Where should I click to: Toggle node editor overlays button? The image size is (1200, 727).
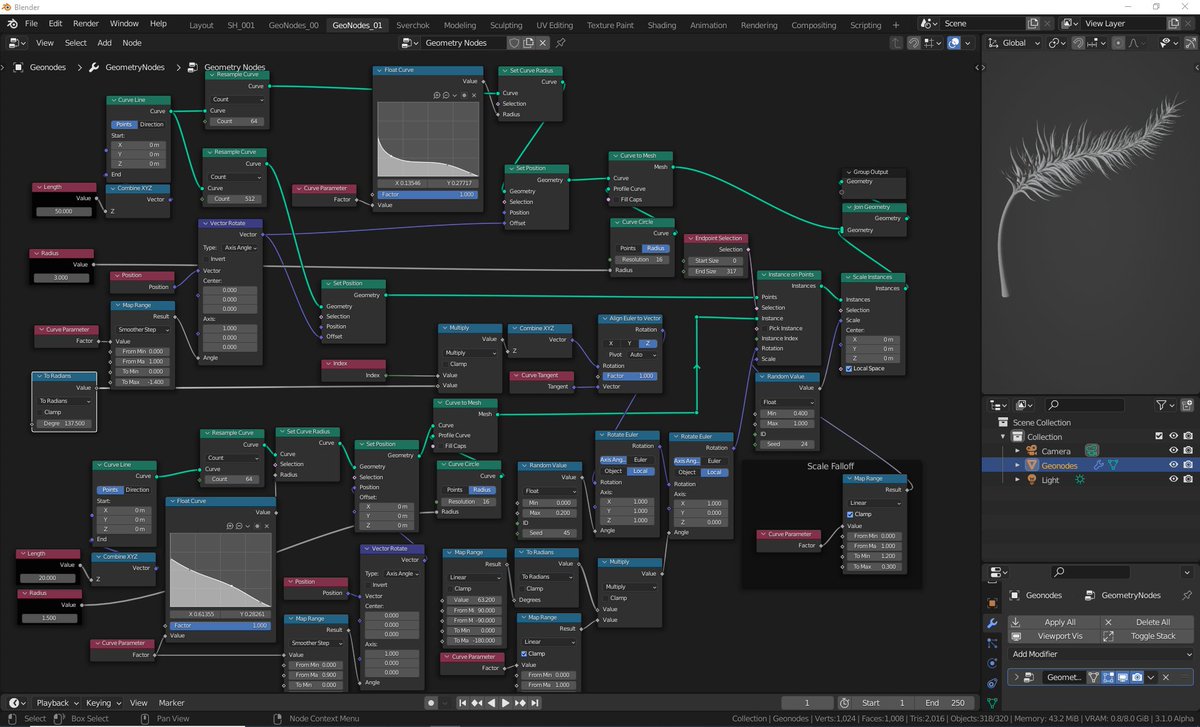pos(954,43)
